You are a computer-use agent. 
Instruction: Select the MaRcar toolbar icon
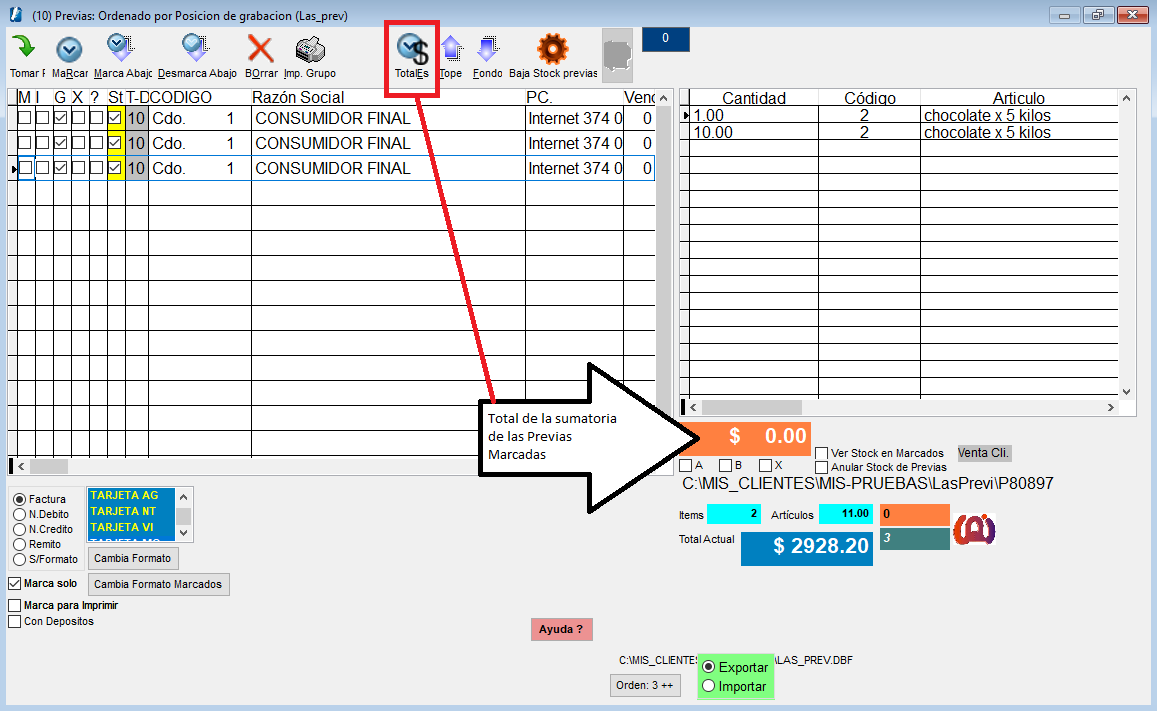click(69, 49)
